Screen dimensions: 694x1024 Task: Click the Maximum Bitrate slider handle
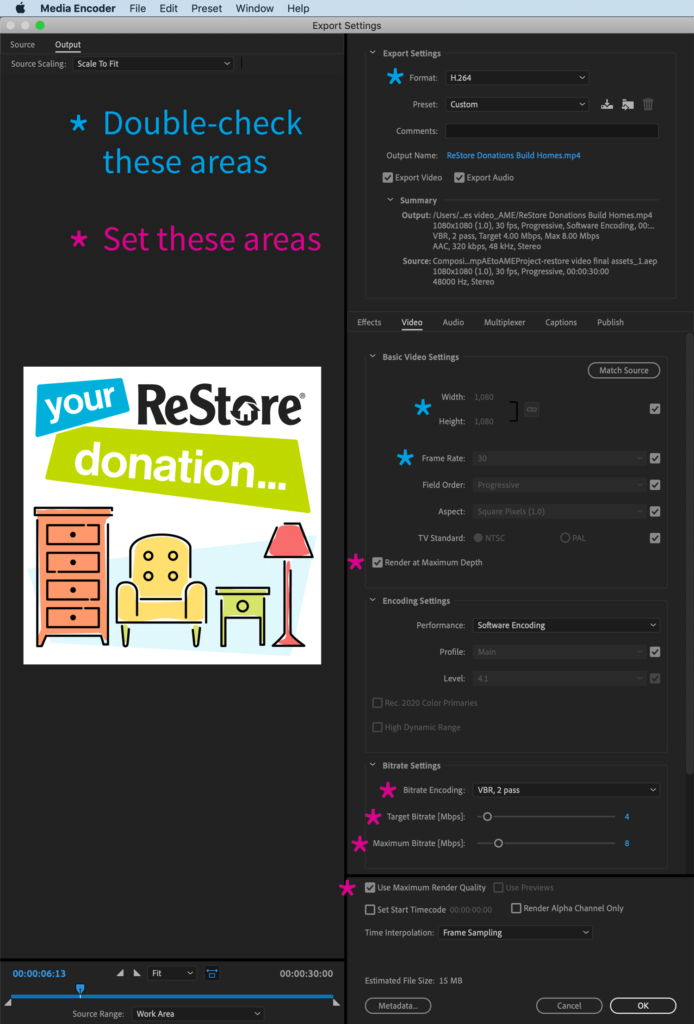click(x=498, y=844)
